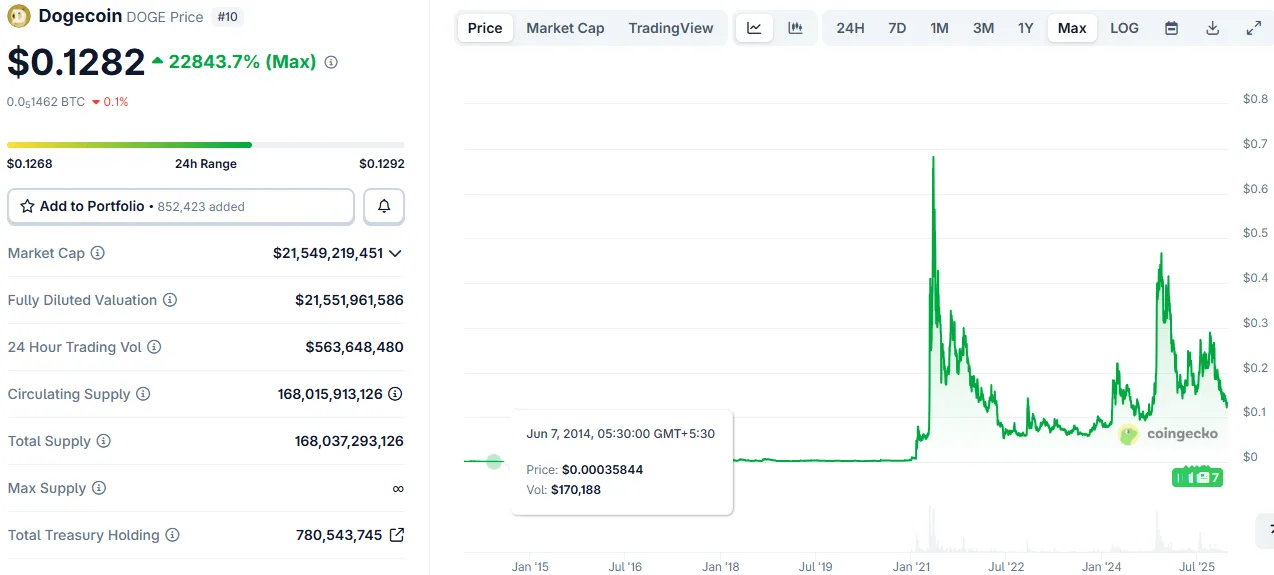The width and height of the screenshot is (1274, 575).
Task: Click the #10 rank badge
Action: click(x=229, y=17)
